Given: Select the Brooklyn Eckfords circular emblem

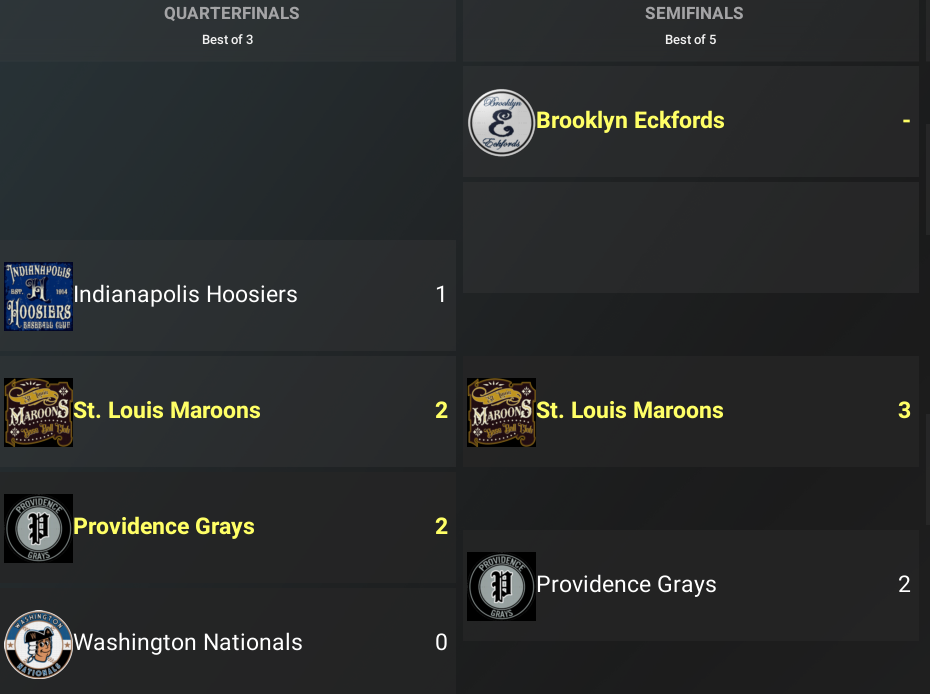Looking at the screenshot, I should pyautogui.click(x=501, y=121).
